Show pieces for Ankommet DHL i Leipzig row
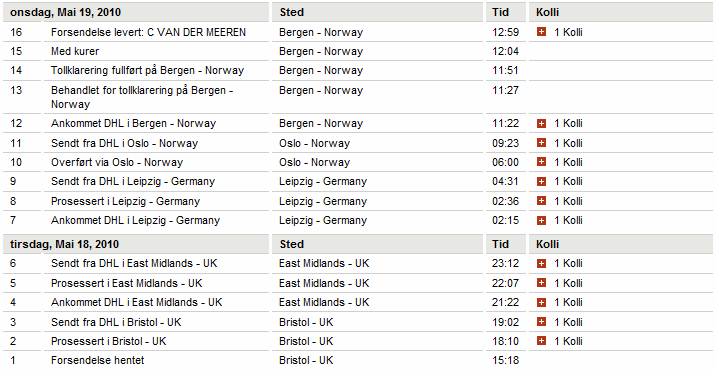716x370 pixels. coord(542,220)
